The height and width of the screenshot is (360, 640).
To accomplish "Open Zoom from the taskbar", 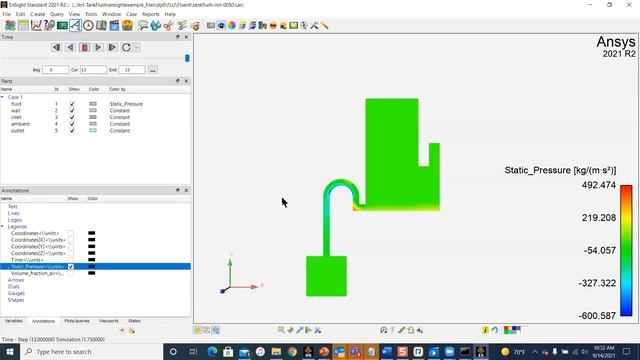I will (x=449, y=351).
